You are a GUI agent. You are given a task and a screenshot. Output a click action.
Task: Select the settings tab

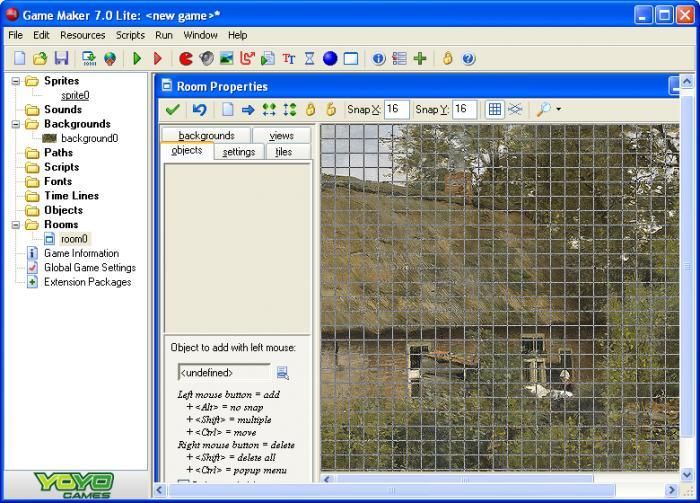pyautogui.click(x=238, y=152)
